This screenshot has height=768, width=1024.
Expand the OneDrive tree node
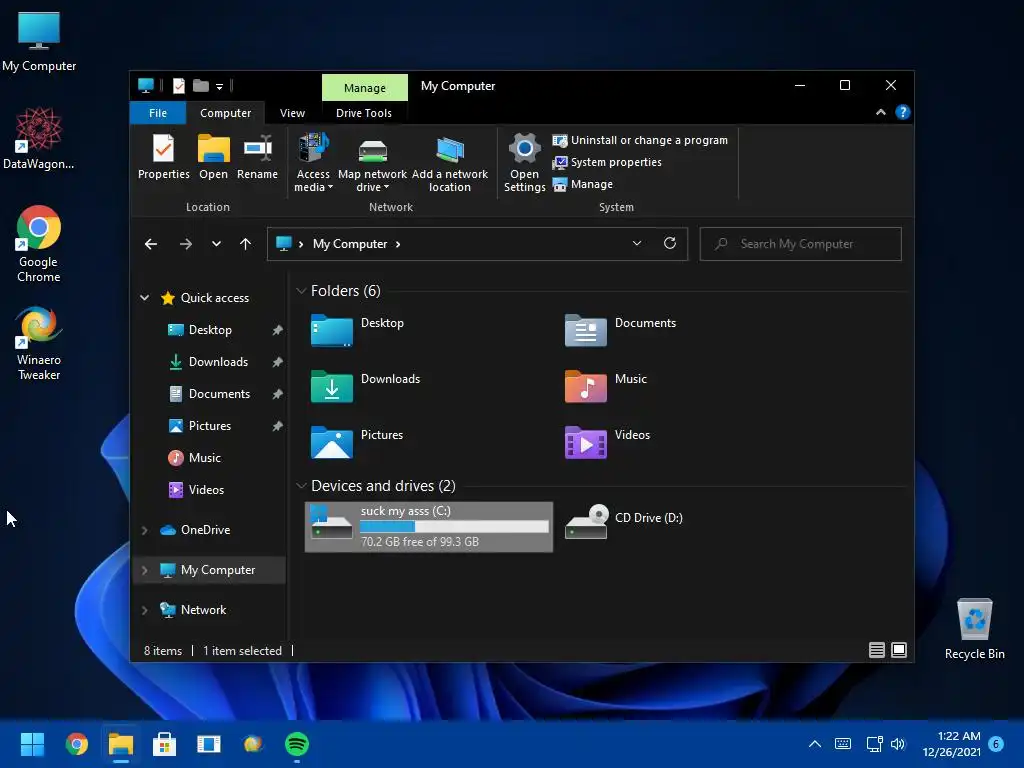144,530
